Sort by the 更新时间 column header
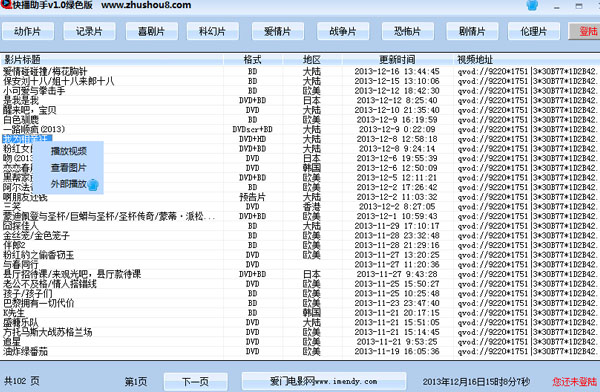 tap(397, 60)
